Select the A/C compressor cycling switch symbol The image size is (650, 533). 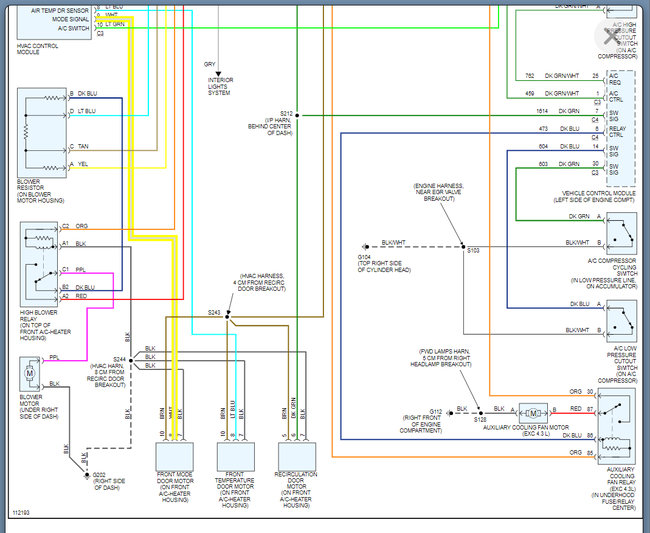[x=621, y=233]
